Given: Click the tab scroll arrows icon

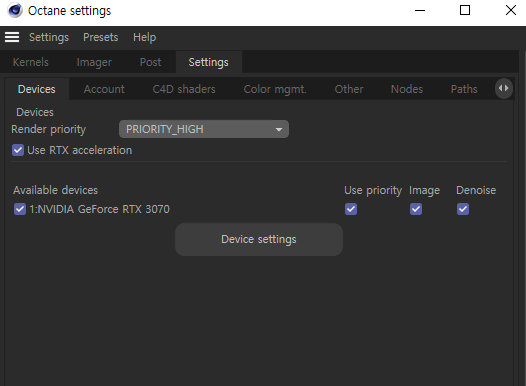Looking at the screenshot, I should (504, 89).
